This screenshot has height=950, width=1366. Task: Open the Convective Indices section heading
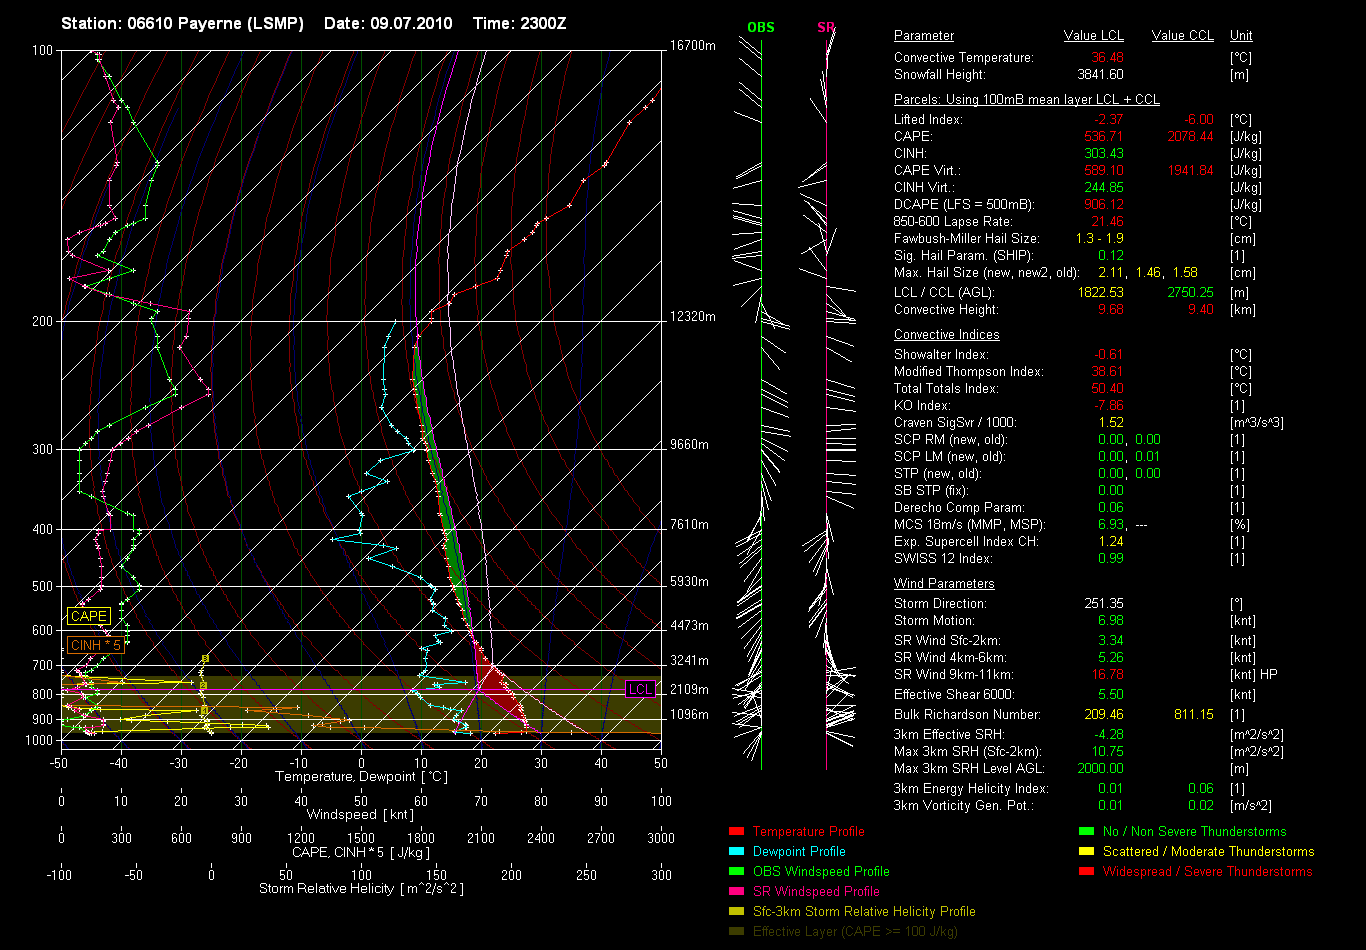point(946,335)
